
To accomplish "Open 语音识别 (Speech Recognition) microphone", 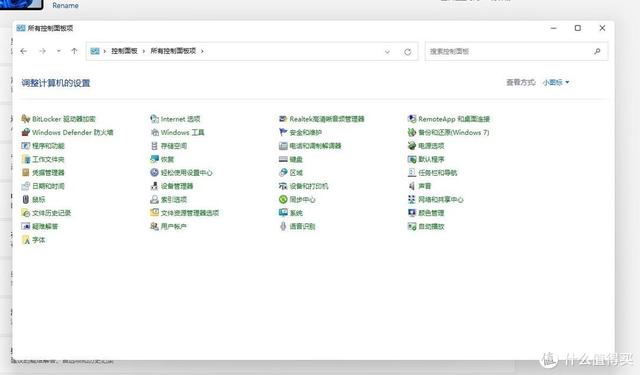I will 283,226.
